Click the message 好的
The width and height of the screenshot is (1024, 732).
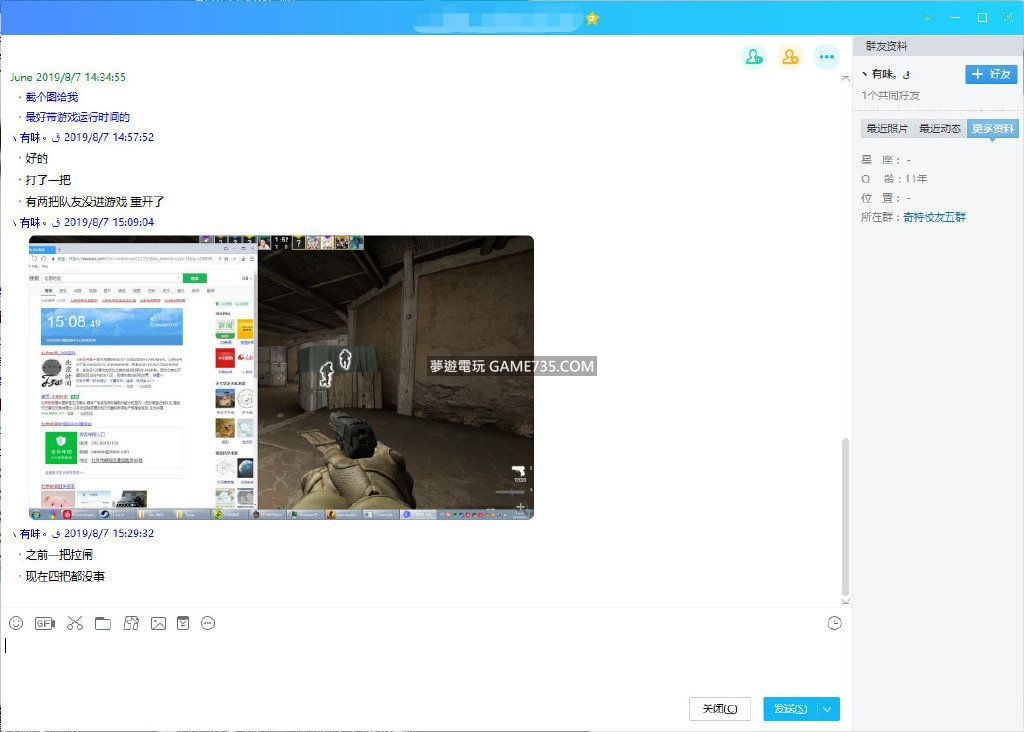pyautogui.click(x=37, y=159)
